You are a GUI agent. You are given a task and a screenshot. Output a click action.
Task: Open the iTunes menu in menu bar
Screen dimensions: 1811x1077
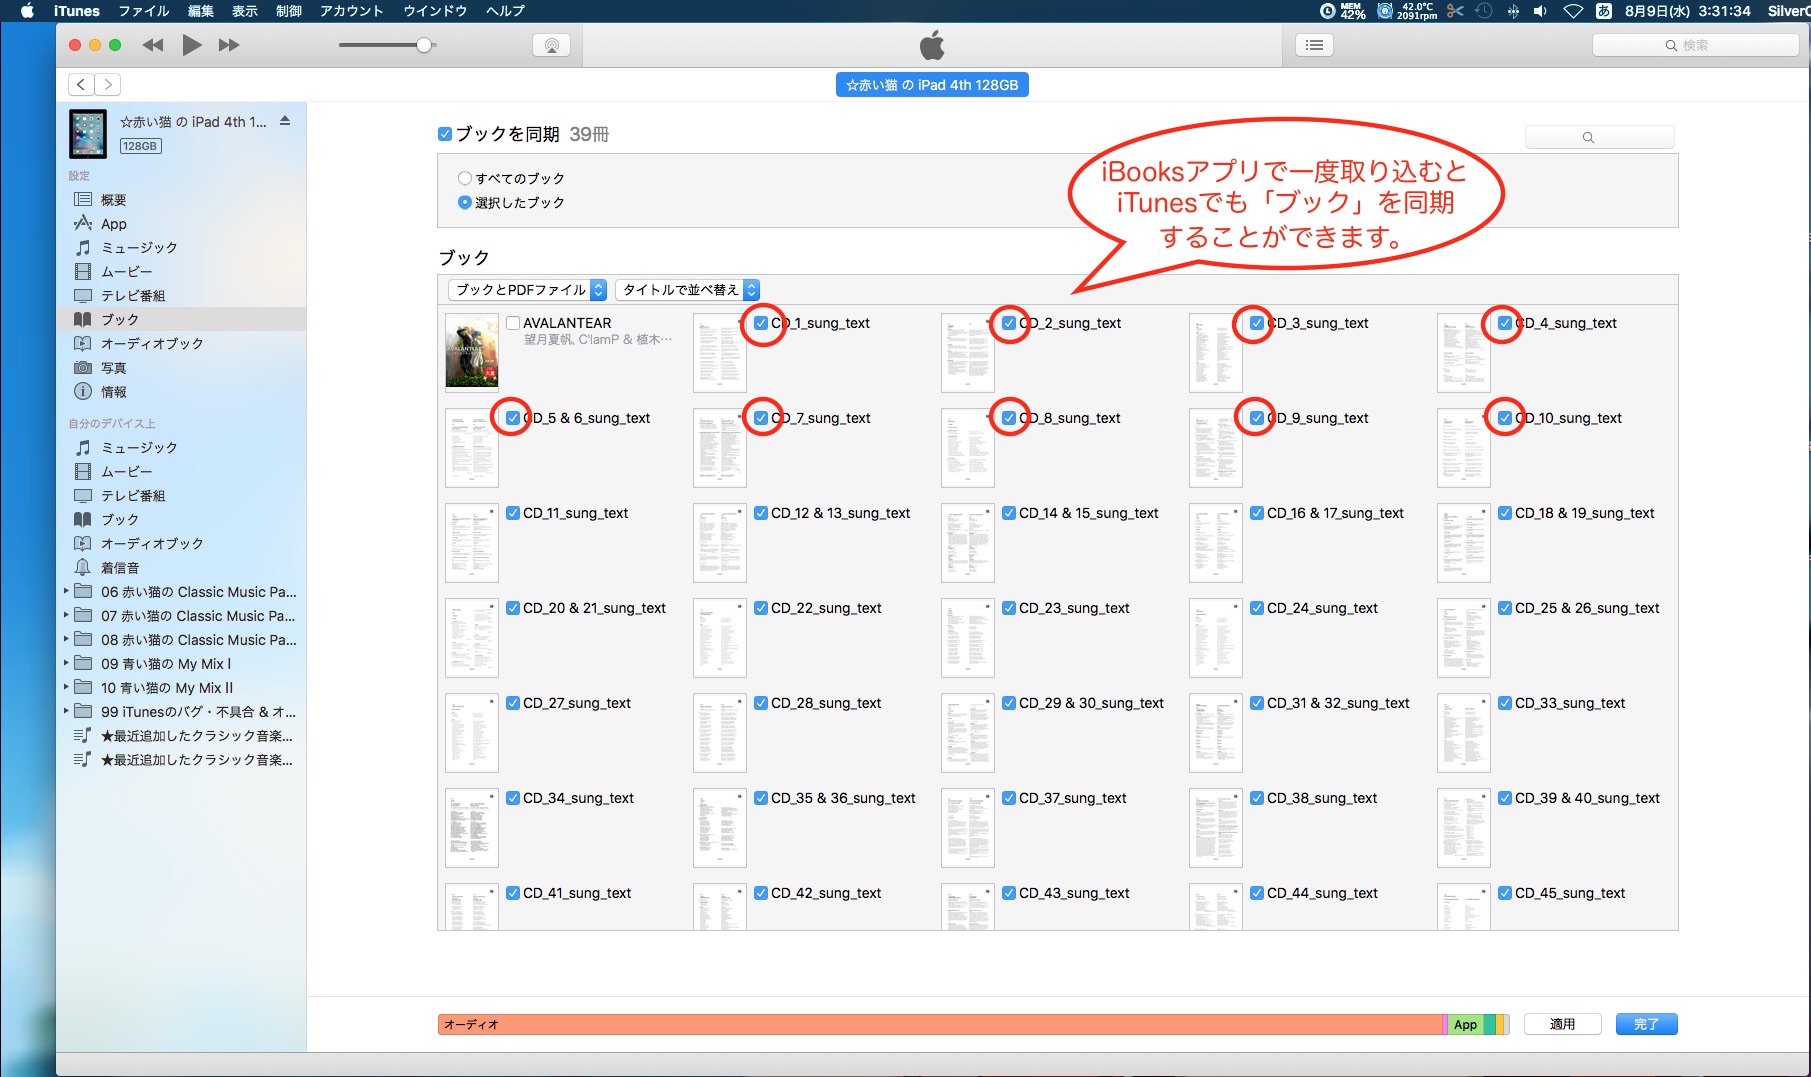[x=77, y=11]
